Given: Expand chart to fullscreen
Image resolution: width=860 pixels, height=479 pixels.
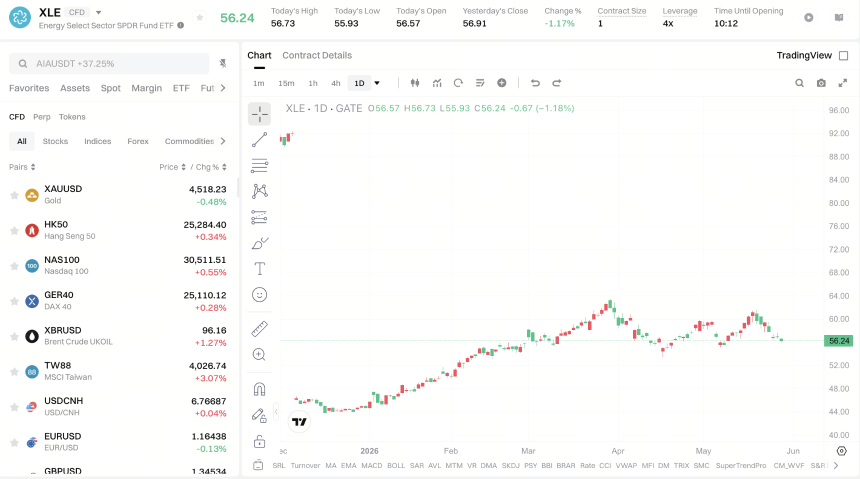Looking at the screenshot, I should 843,83.
